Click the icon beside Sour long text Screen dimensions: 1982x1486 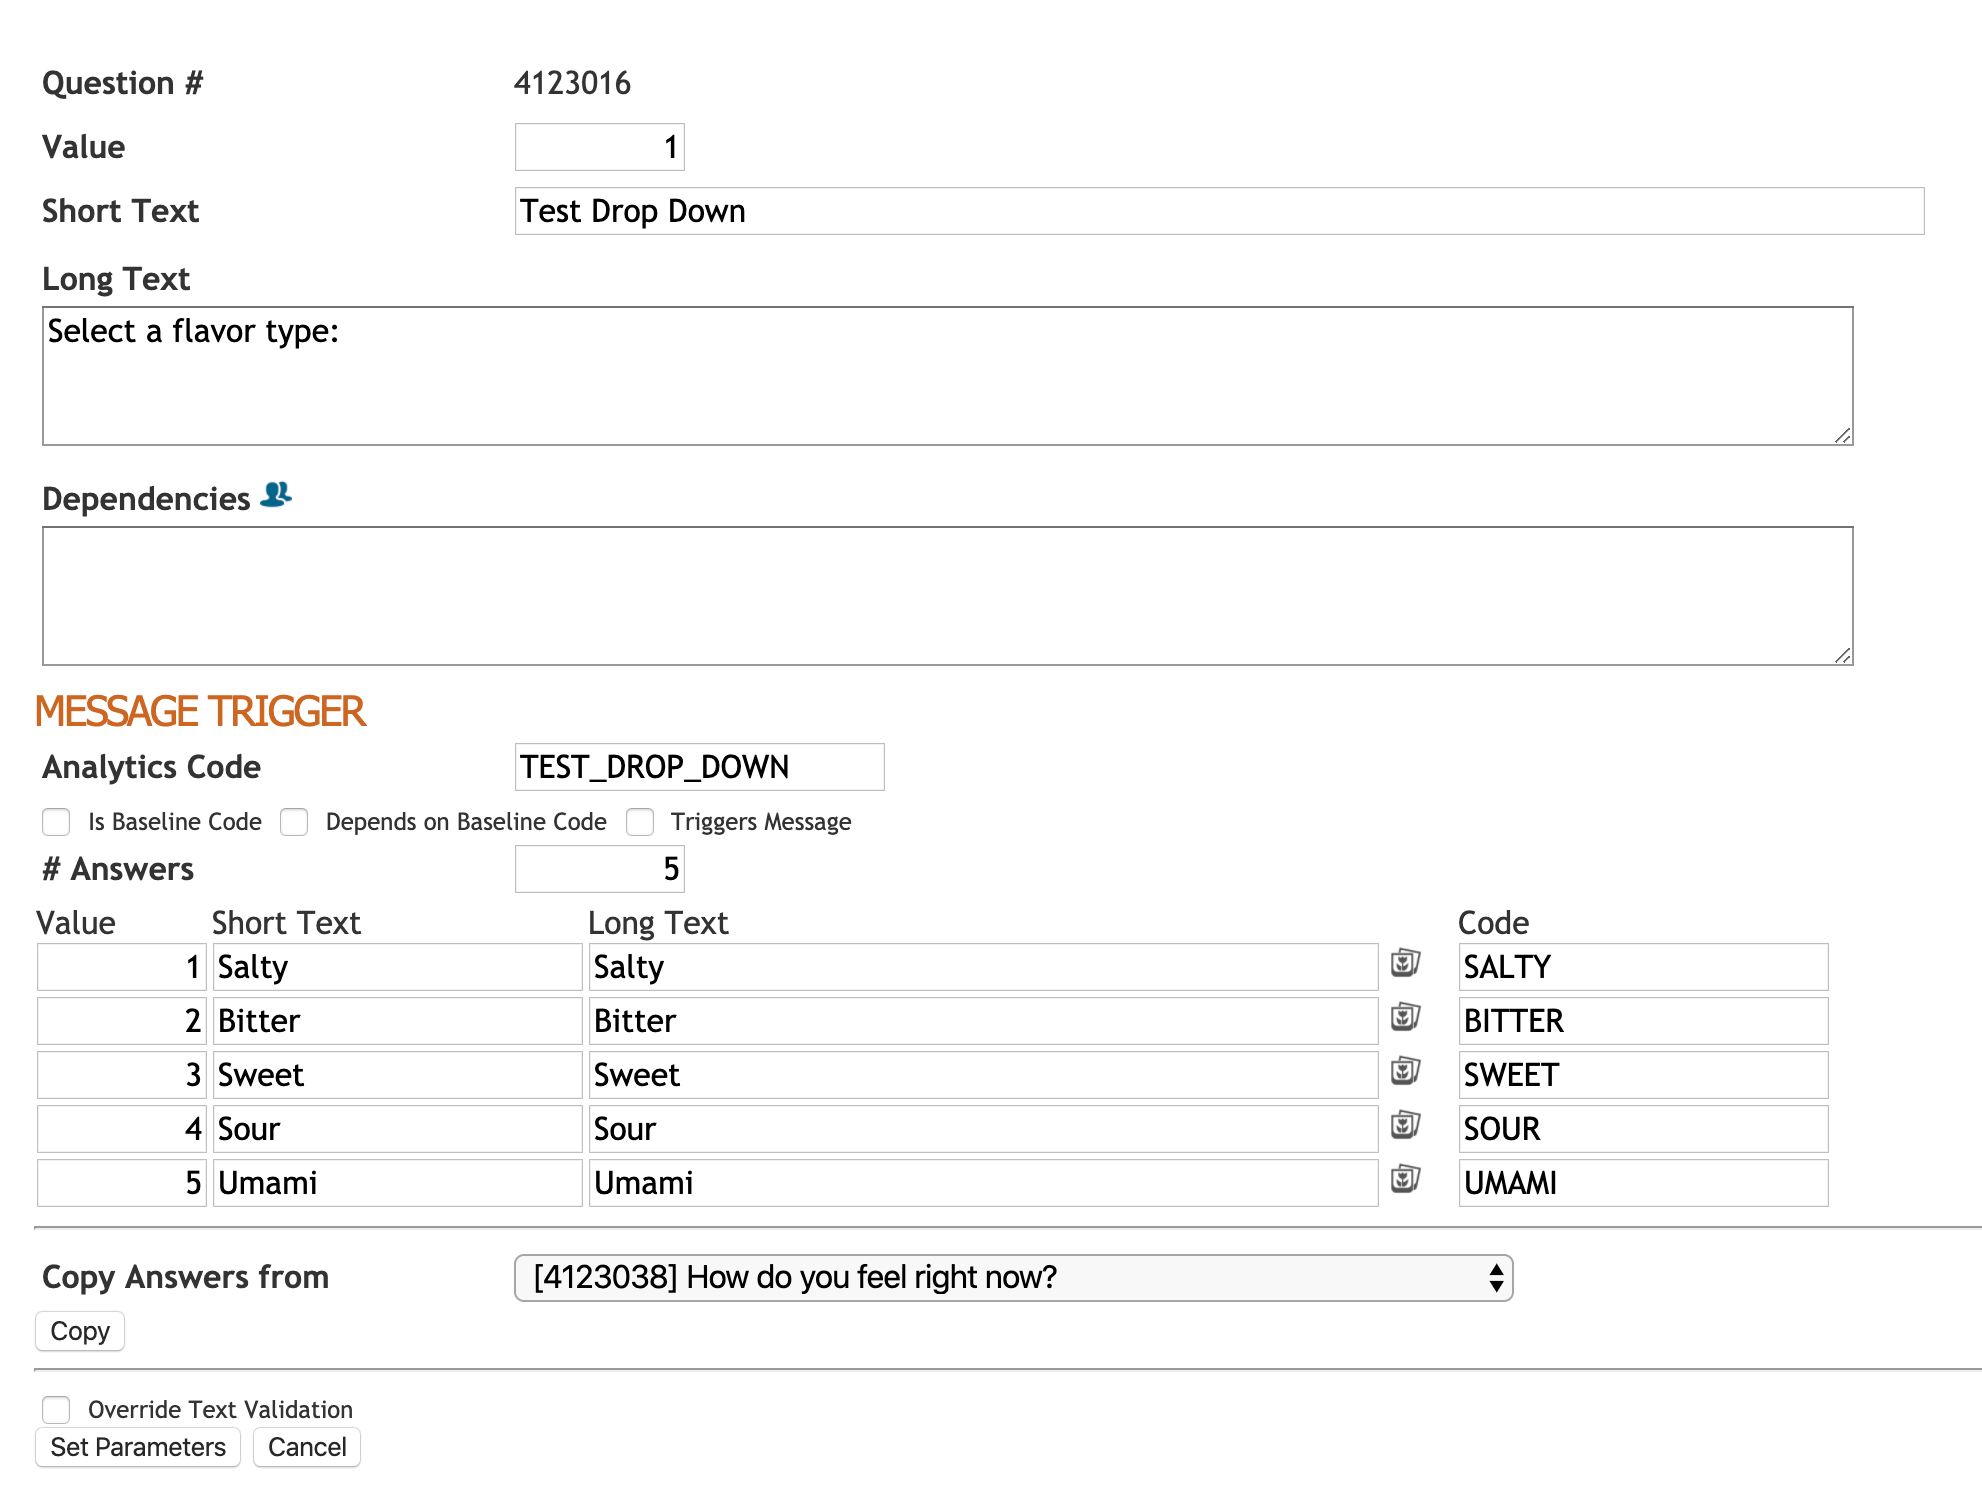pyautogui.click(x=1405, y=1125)
